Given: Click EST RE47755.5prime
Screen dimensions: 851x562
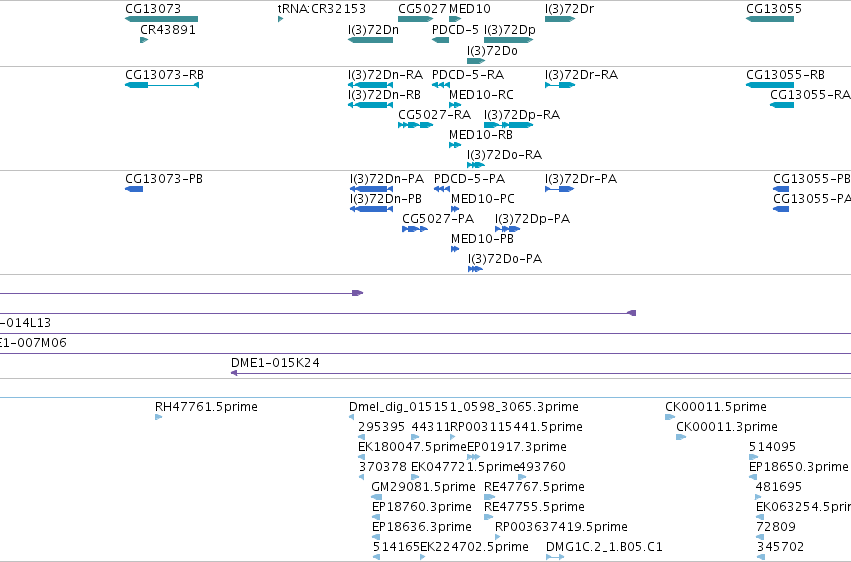Looking at the screenshot, I should [x=488, y=517].
